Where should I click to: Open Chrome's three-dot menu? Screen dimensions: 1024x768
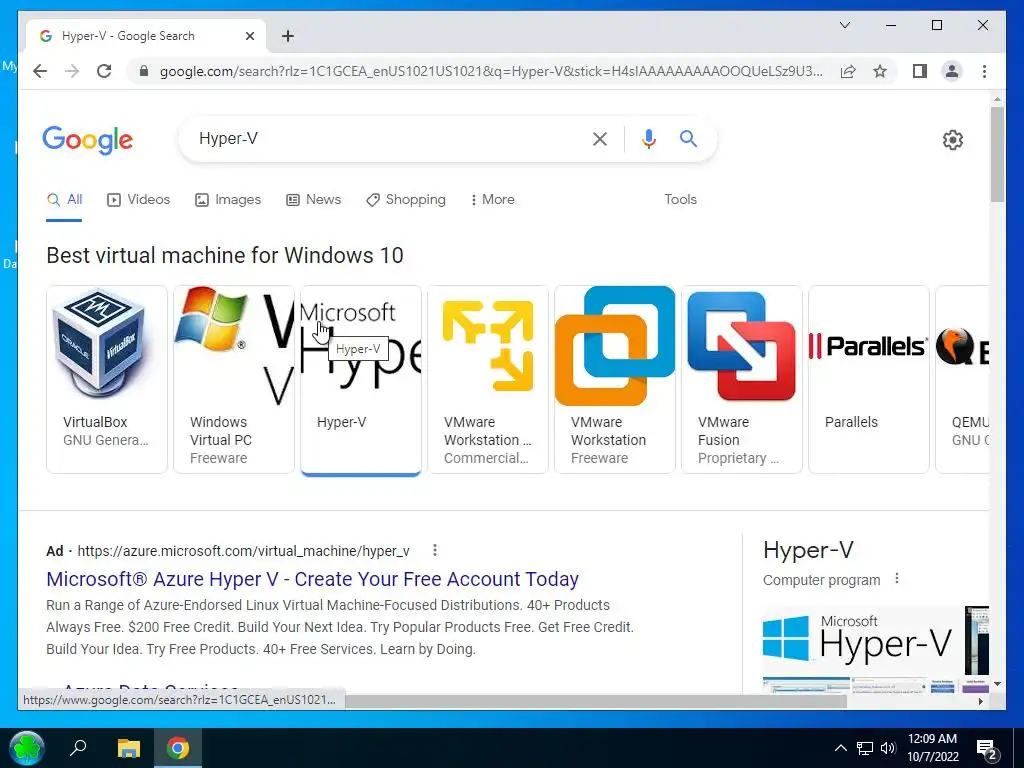coord(984,71)
